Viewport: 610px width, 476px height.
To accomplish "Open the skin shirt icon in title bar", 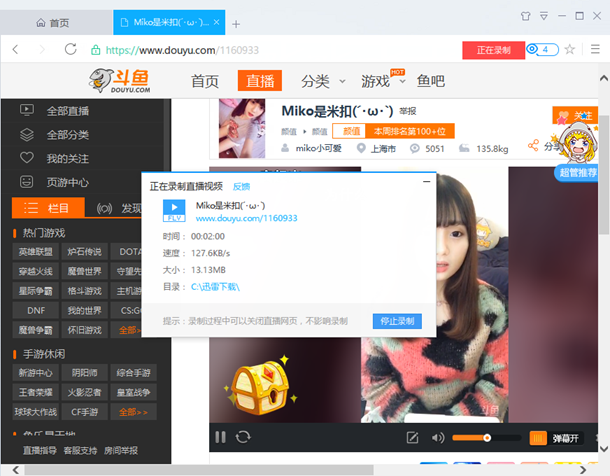I will (x=526, y=16).
